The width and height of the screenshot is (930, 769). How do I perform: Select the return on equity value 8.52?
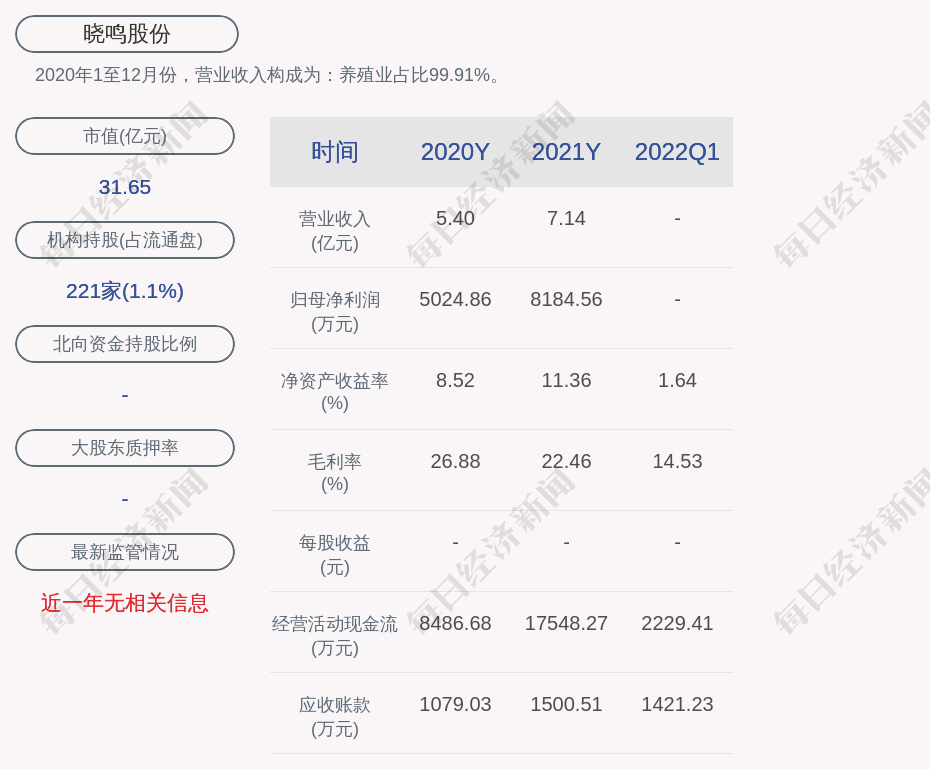pos(456,380)
